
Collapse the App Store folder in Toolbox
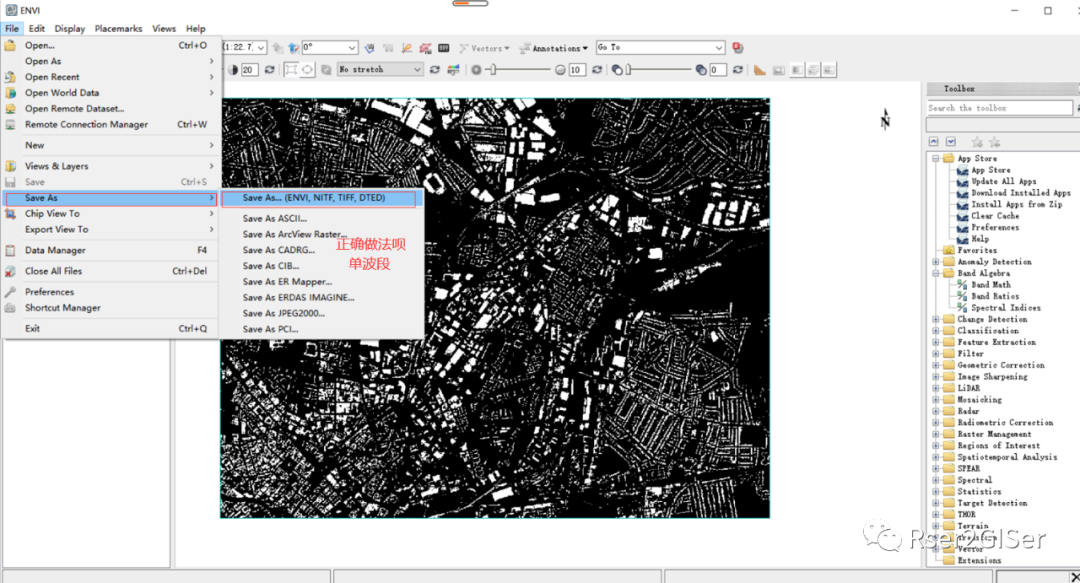click(936, 158)
